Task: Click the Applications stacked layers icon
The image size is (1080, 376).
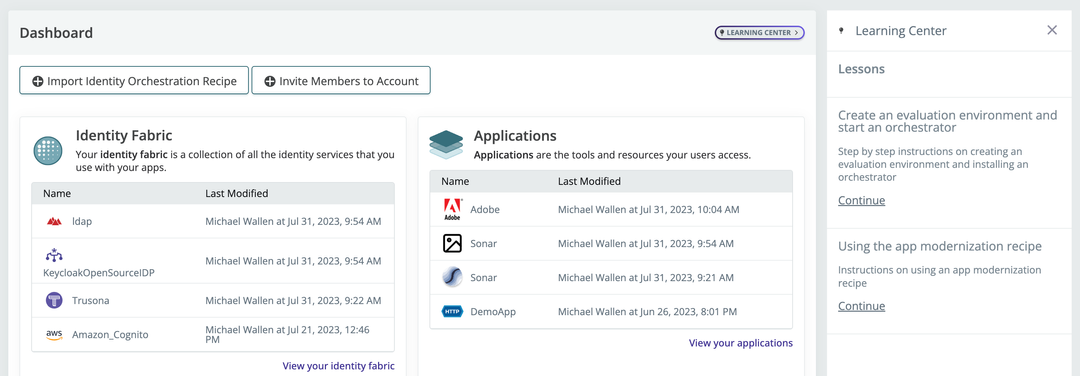Action: [446, 145]
